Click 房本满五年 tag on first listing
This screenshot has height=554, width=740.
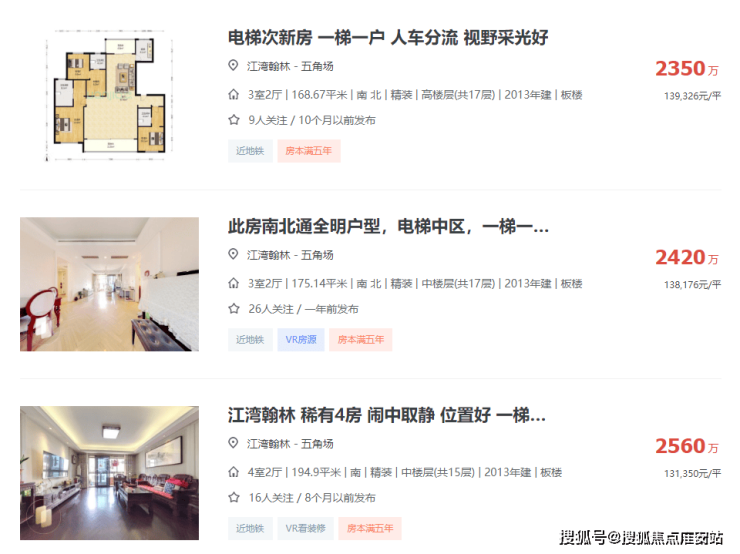coord(309,151)
